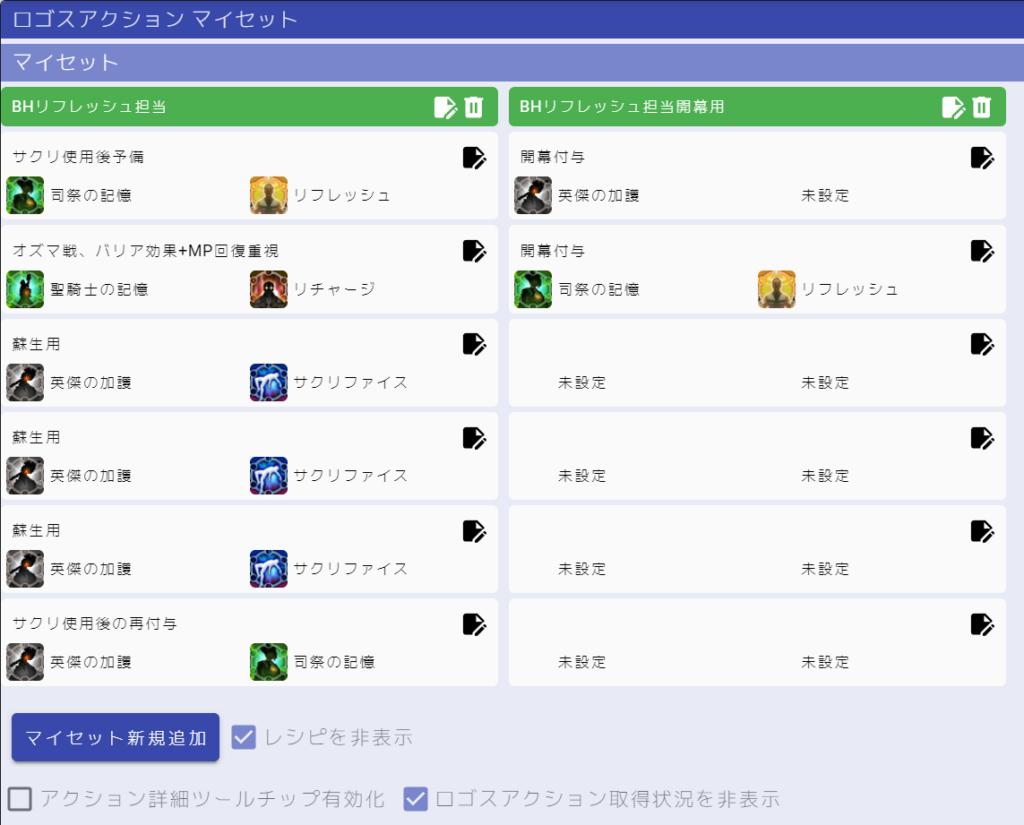Viewport: 1024px width, 825px height.
Task: Open edit icon for サクリ使用後の再付与 row
Action: [474, 624]
